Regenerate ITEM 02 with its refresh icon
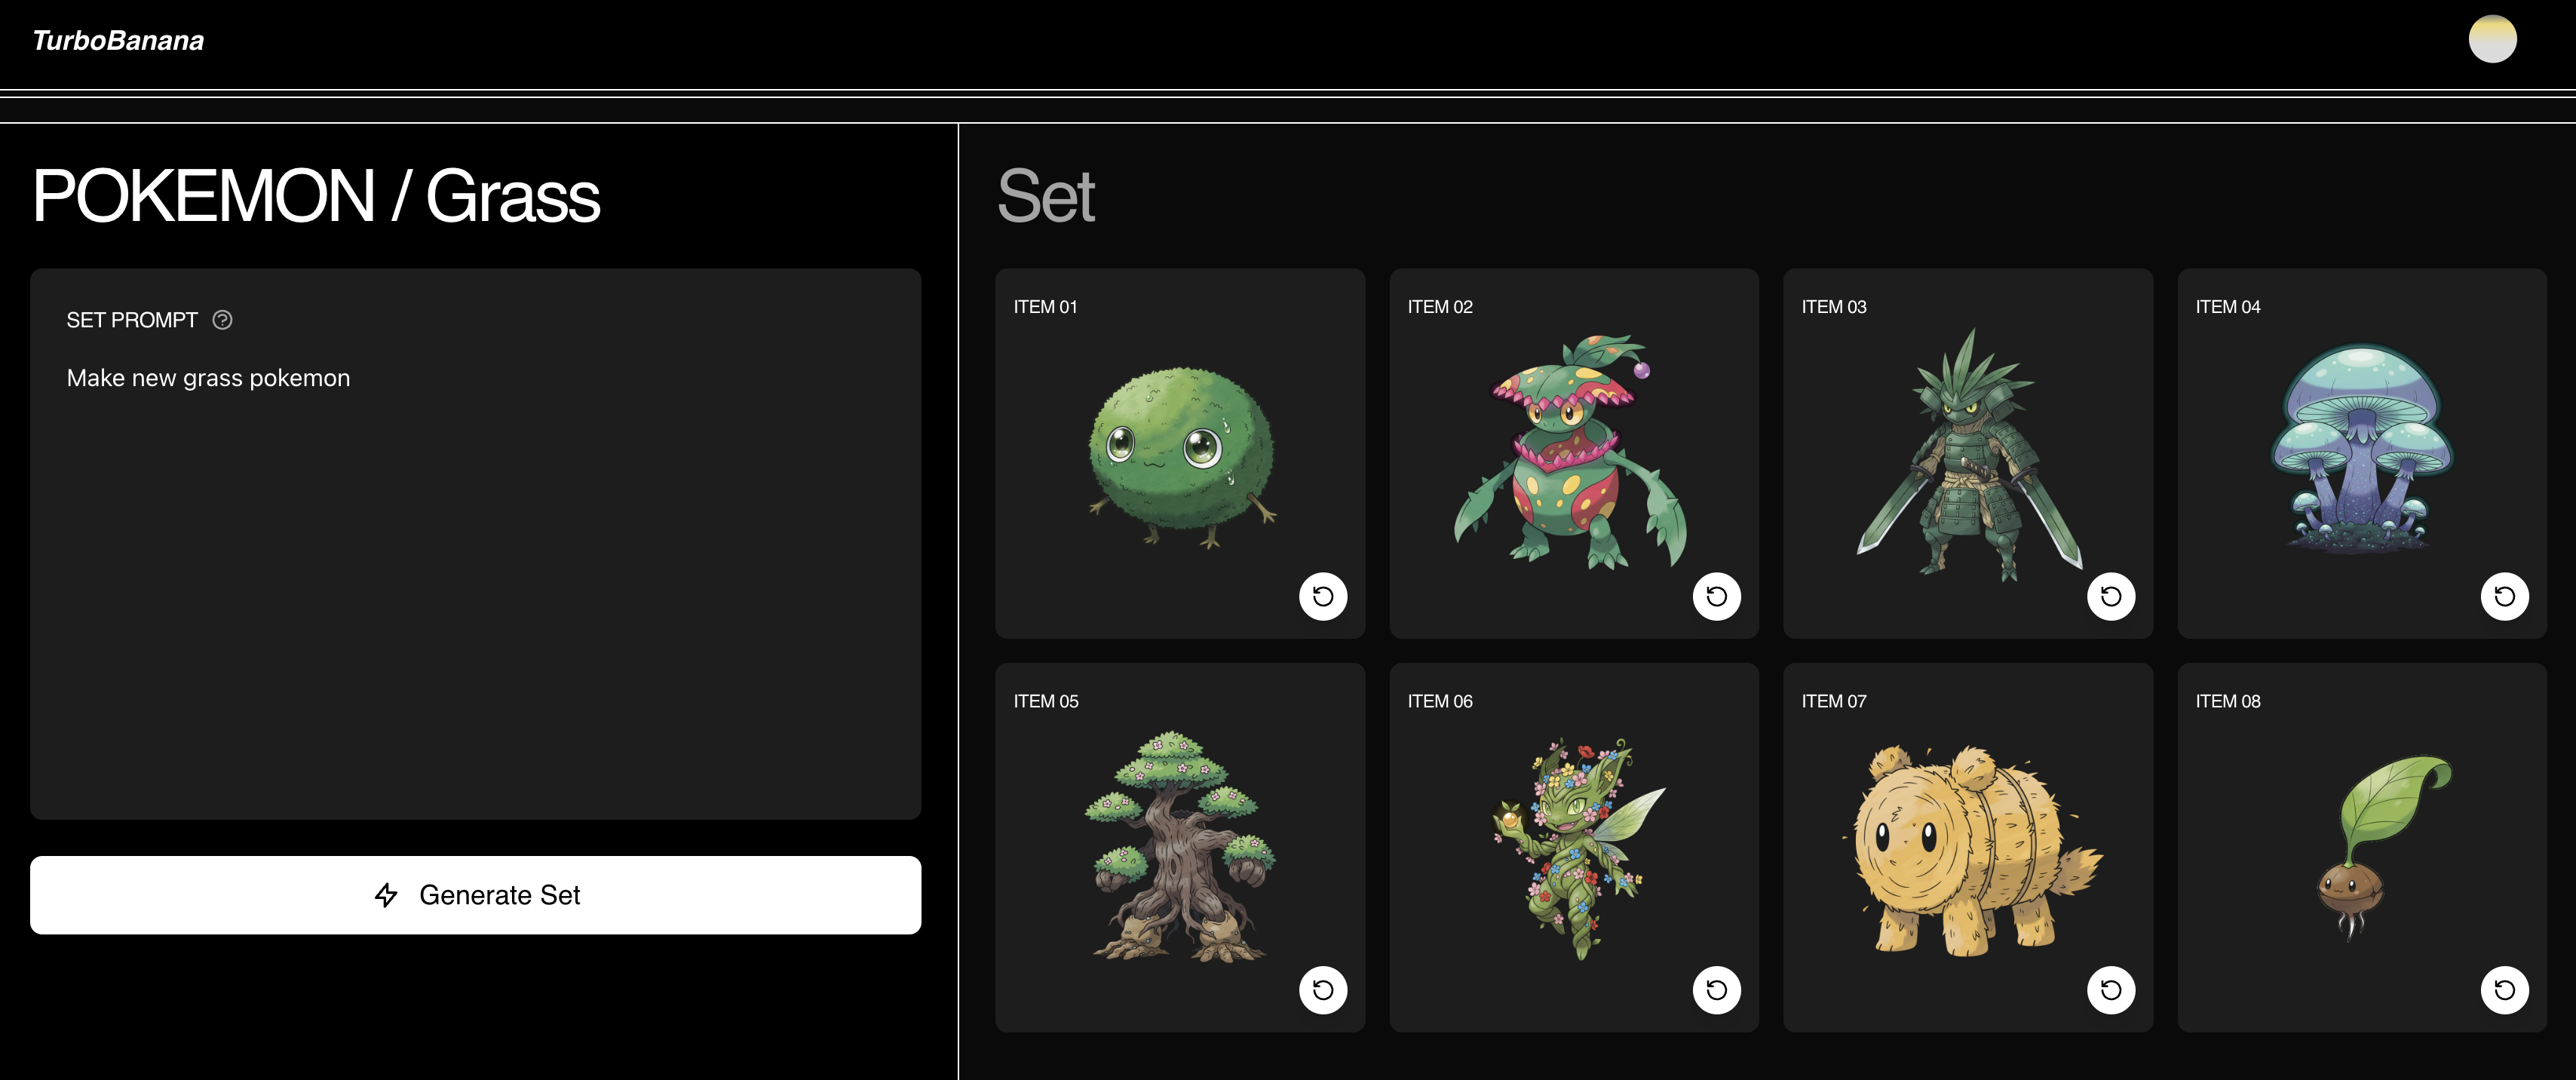The height and width of the screenshot is (1080, 2576). click(1717, 596)
